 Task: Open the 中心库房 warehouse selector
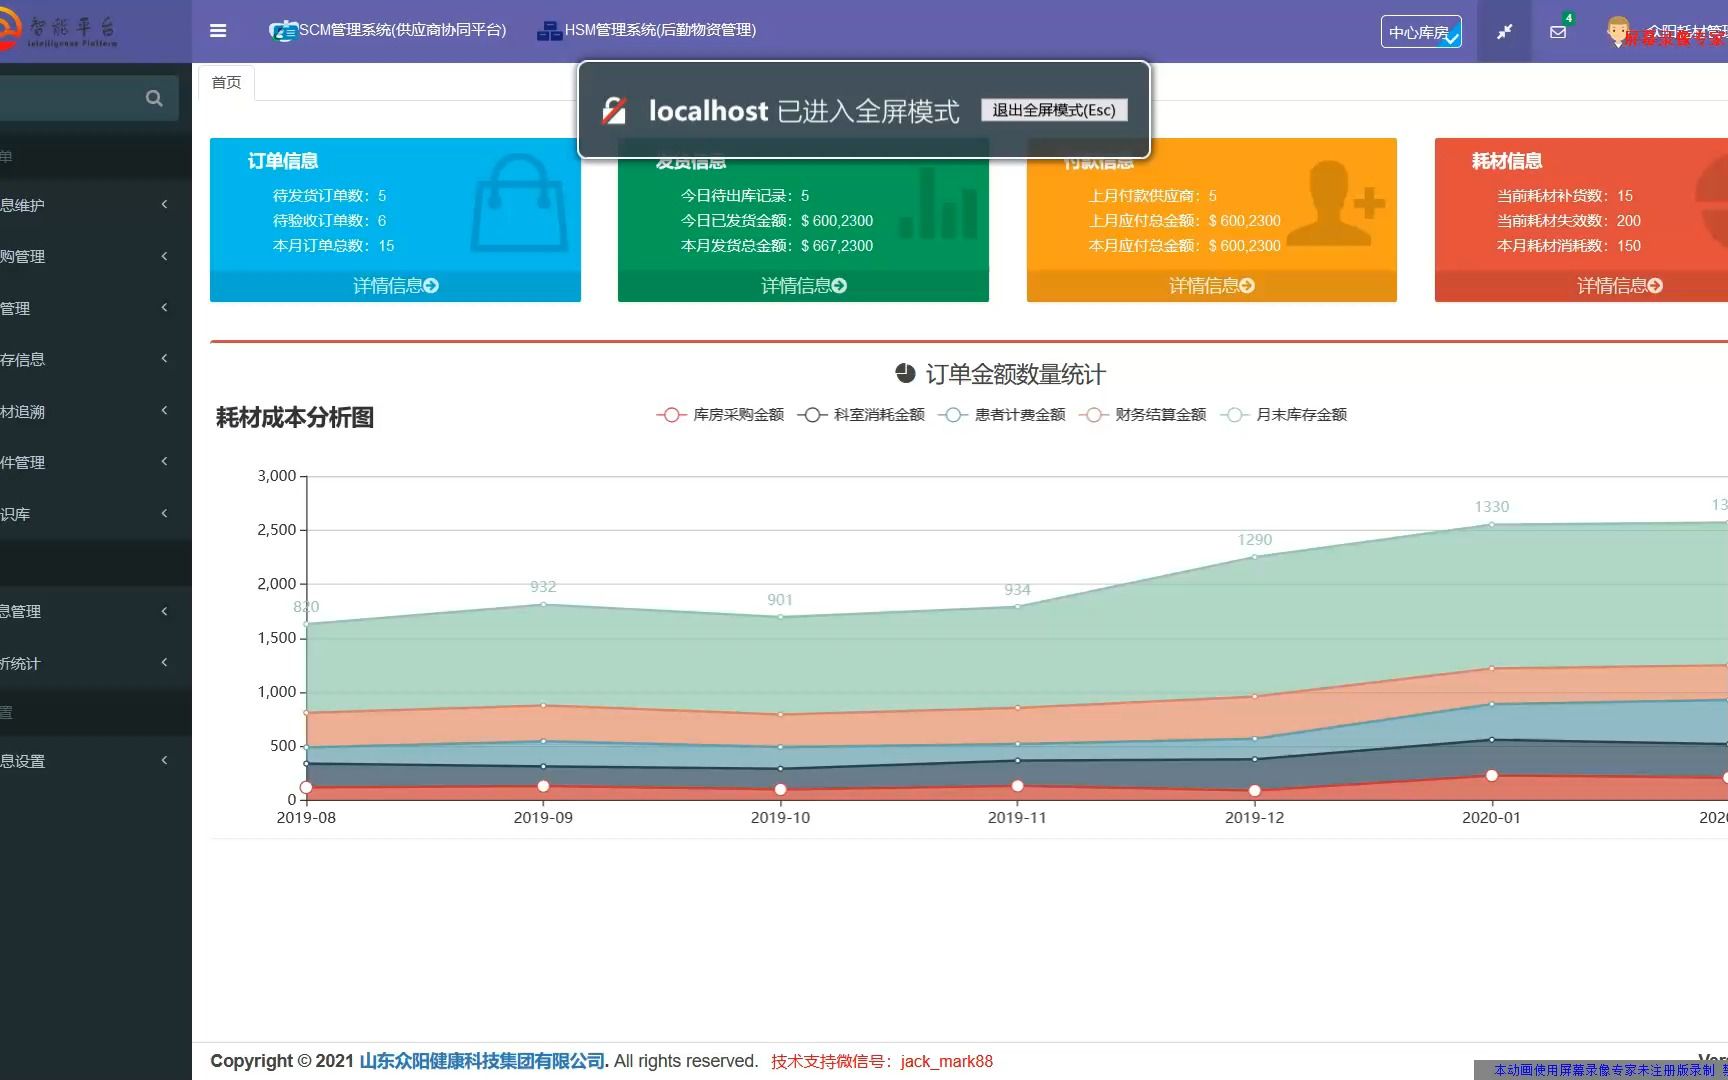click(1421, 32)
